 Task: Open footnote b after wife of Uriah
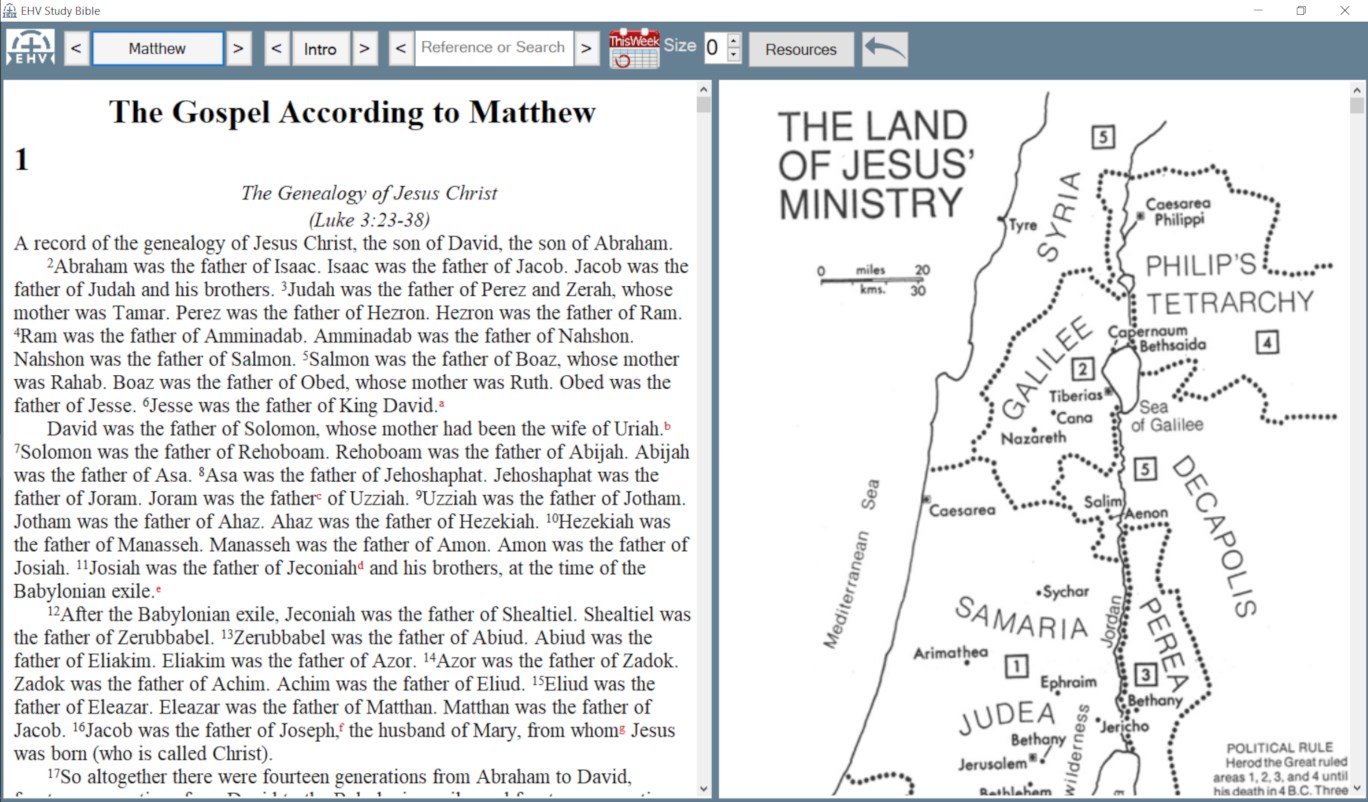point(668,424)
